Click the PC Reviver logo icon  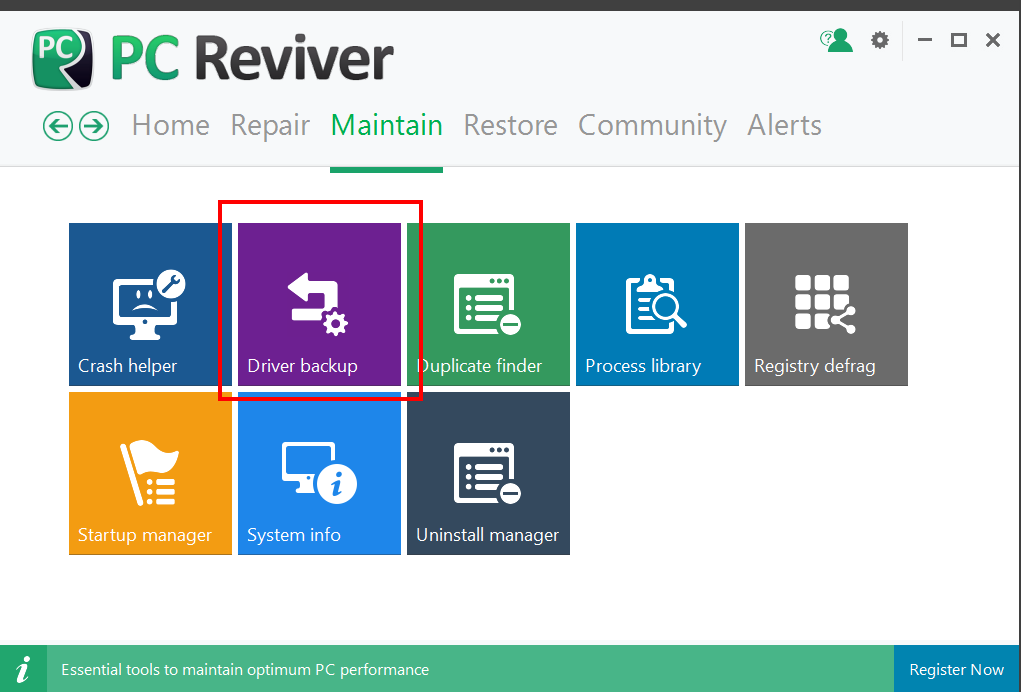[63, 59]
